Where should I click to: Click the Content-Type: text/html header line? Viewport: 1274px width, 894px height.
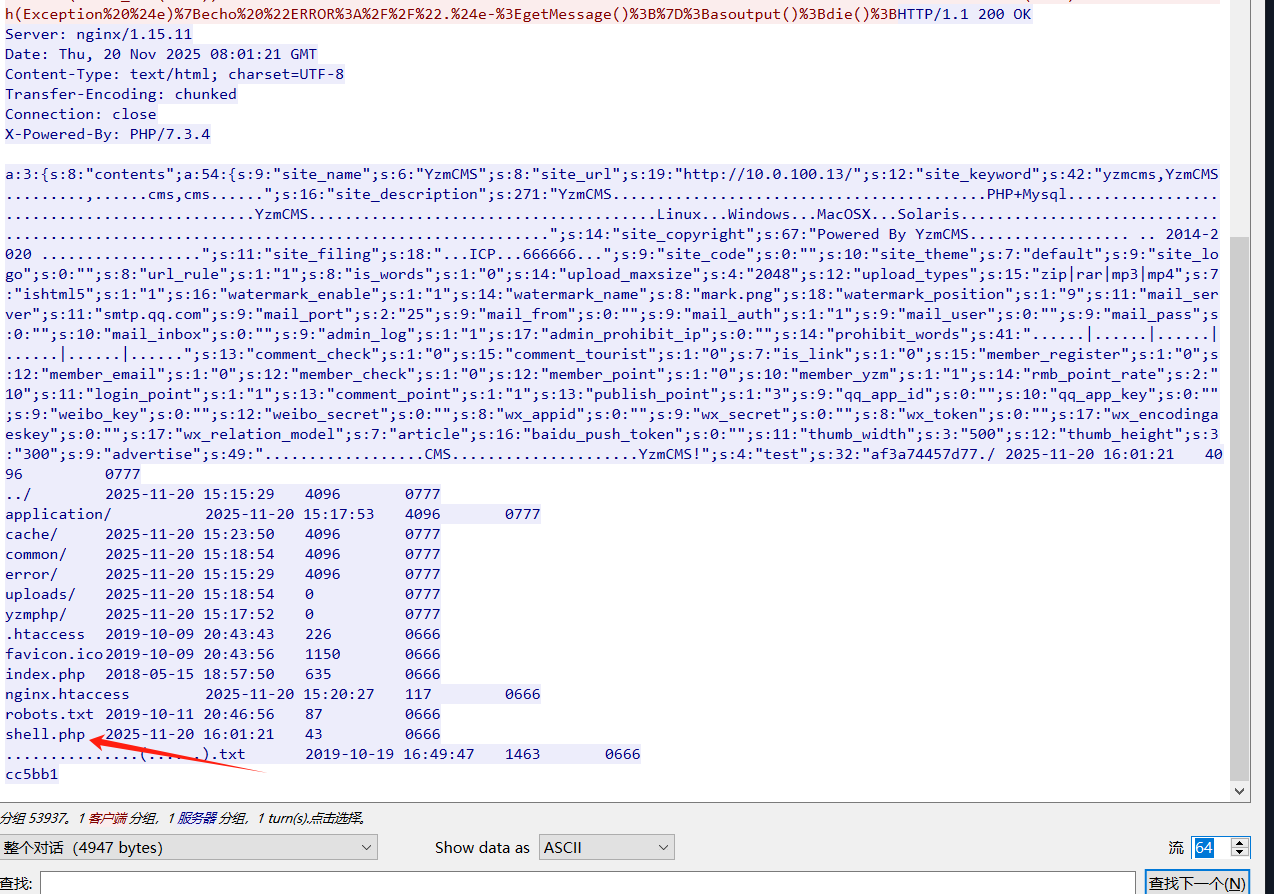pyautogui.click(x=174, y=74)
